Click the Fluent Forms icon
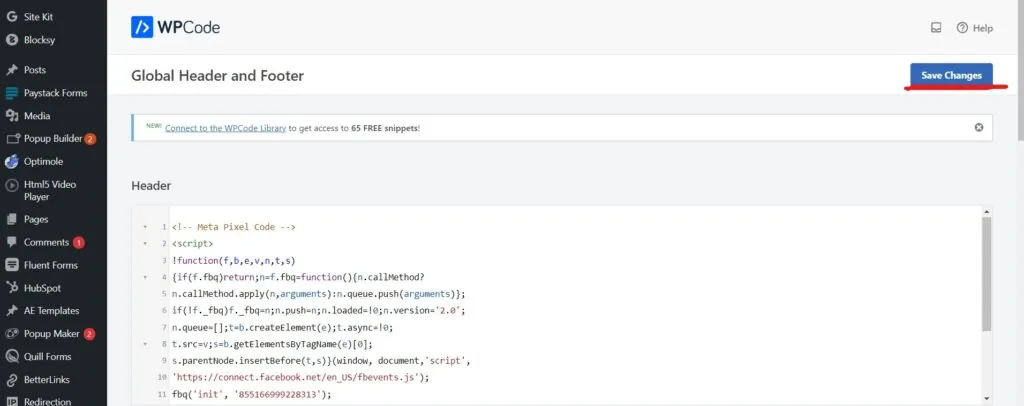The width and height of the screenshot is (1024, 406). (x=12, y=265)
